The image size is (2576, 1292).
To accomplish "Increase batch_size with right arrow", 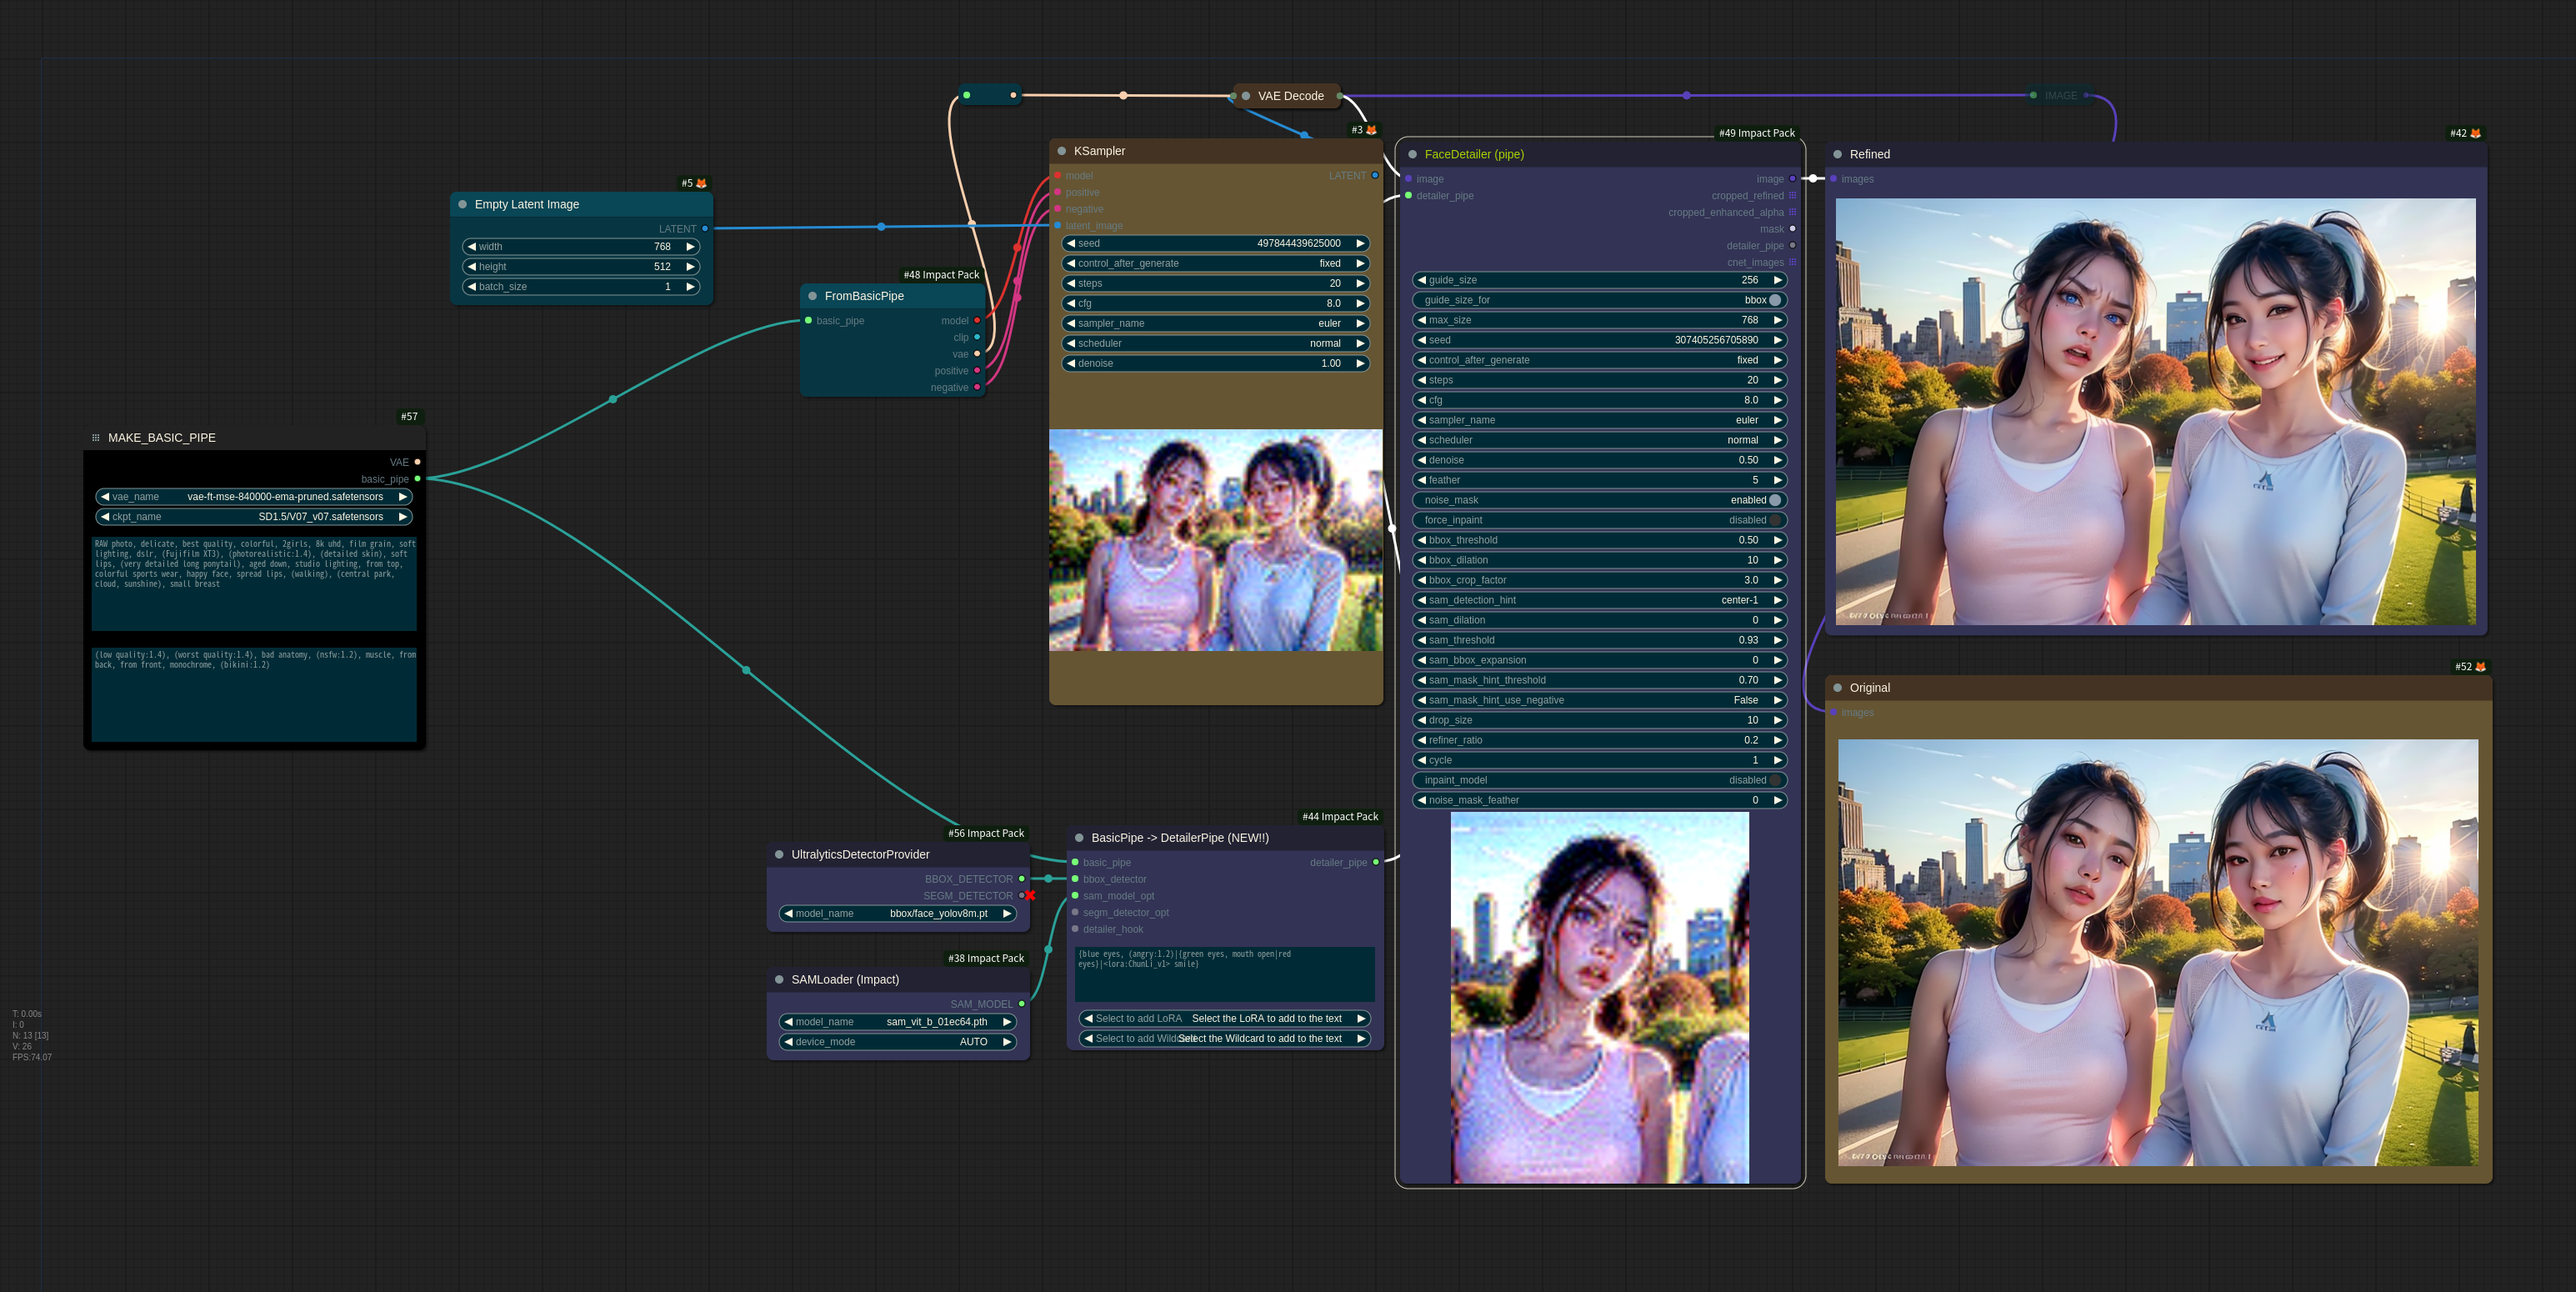I will click(690, 287).
